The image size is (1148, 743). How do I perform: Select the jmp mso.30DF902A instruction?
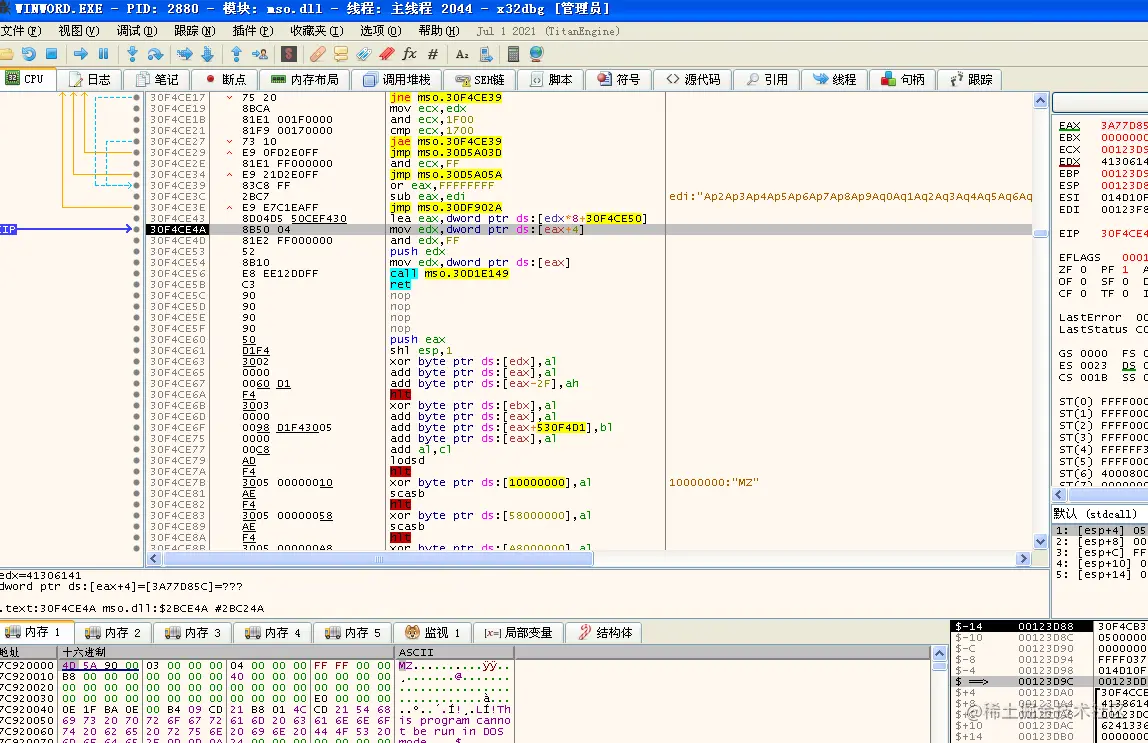point(446,207)
